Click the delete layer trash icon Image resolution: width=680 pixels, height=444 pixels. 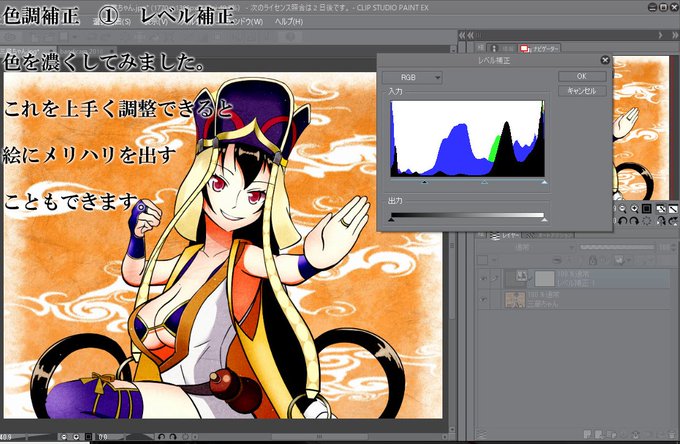pos(672,434)
